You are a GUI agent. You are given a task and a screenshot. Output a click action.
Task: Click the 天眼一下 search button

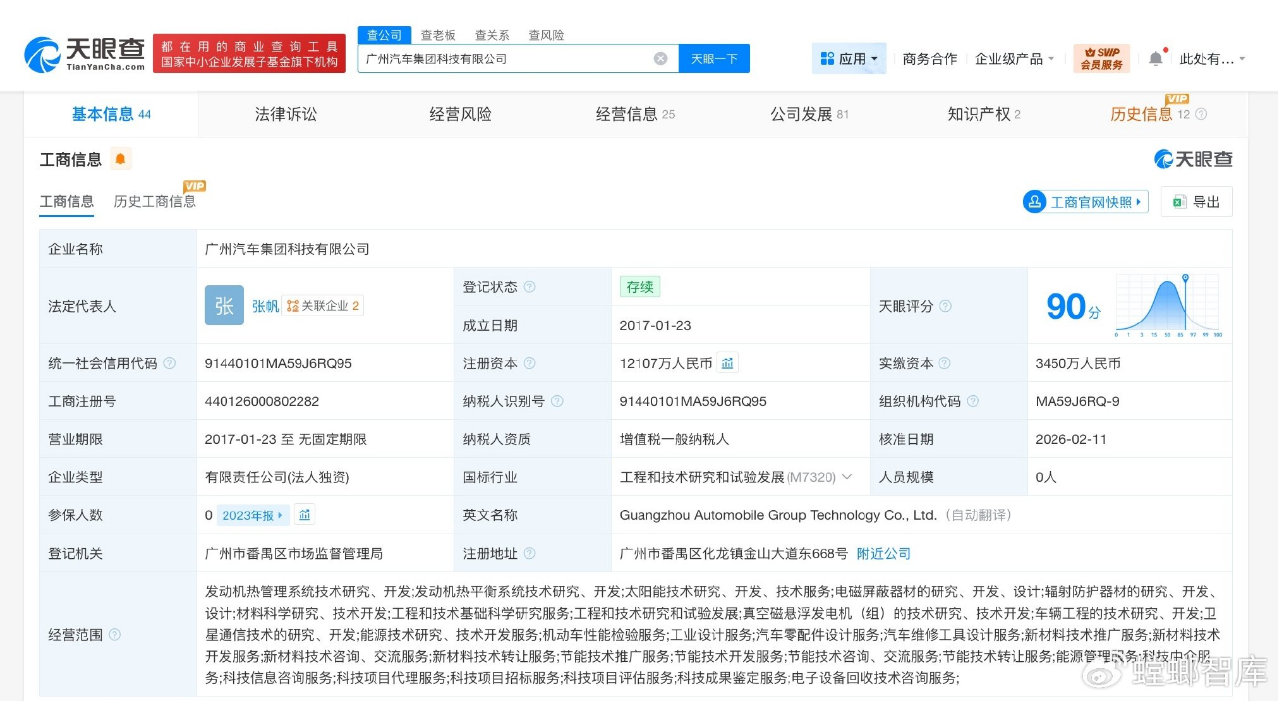tap(714, 58)
